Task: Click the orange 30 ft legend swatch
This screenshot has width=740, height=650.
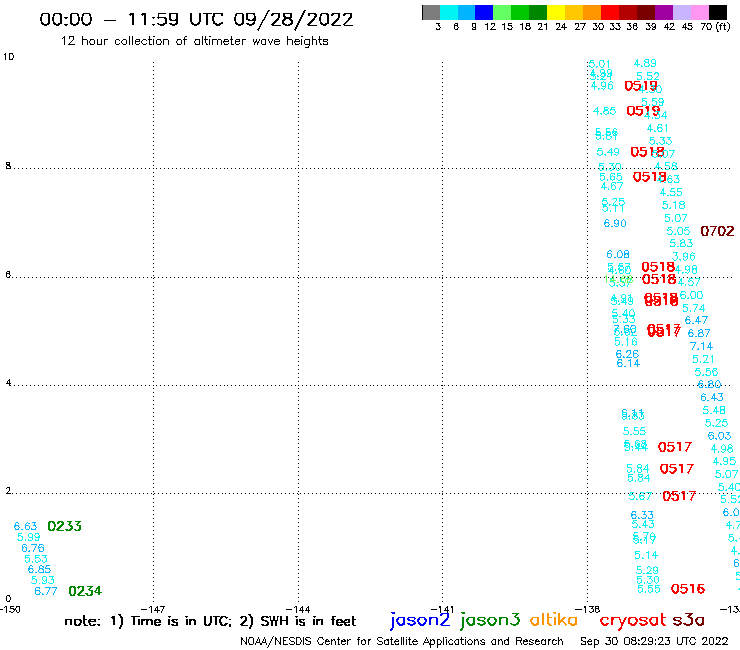Action: point(592,13)
